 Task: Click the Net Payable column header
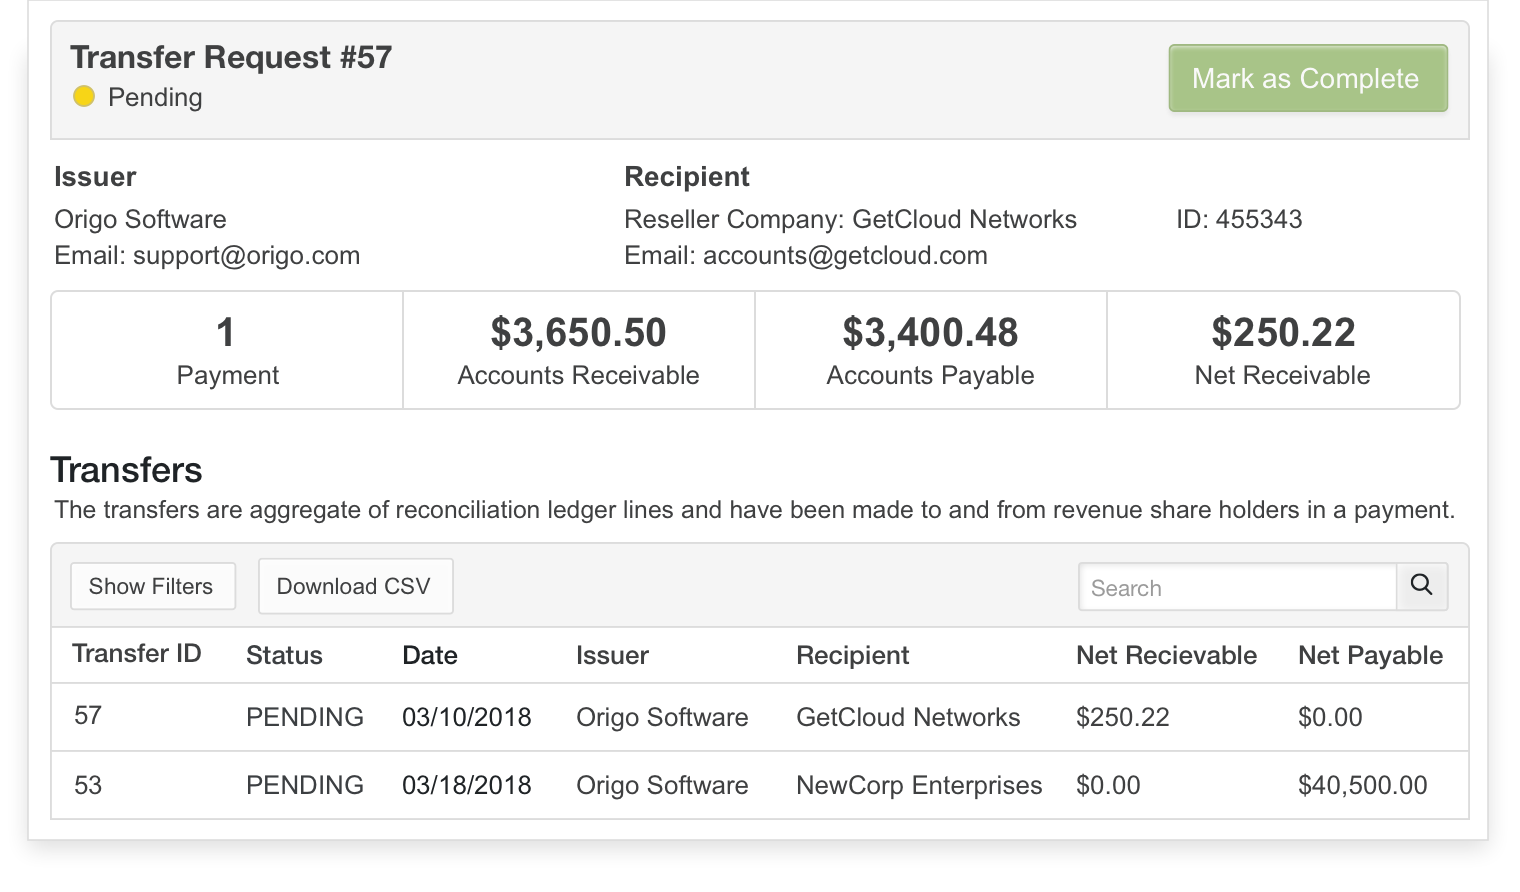[x=1370, y=655]
